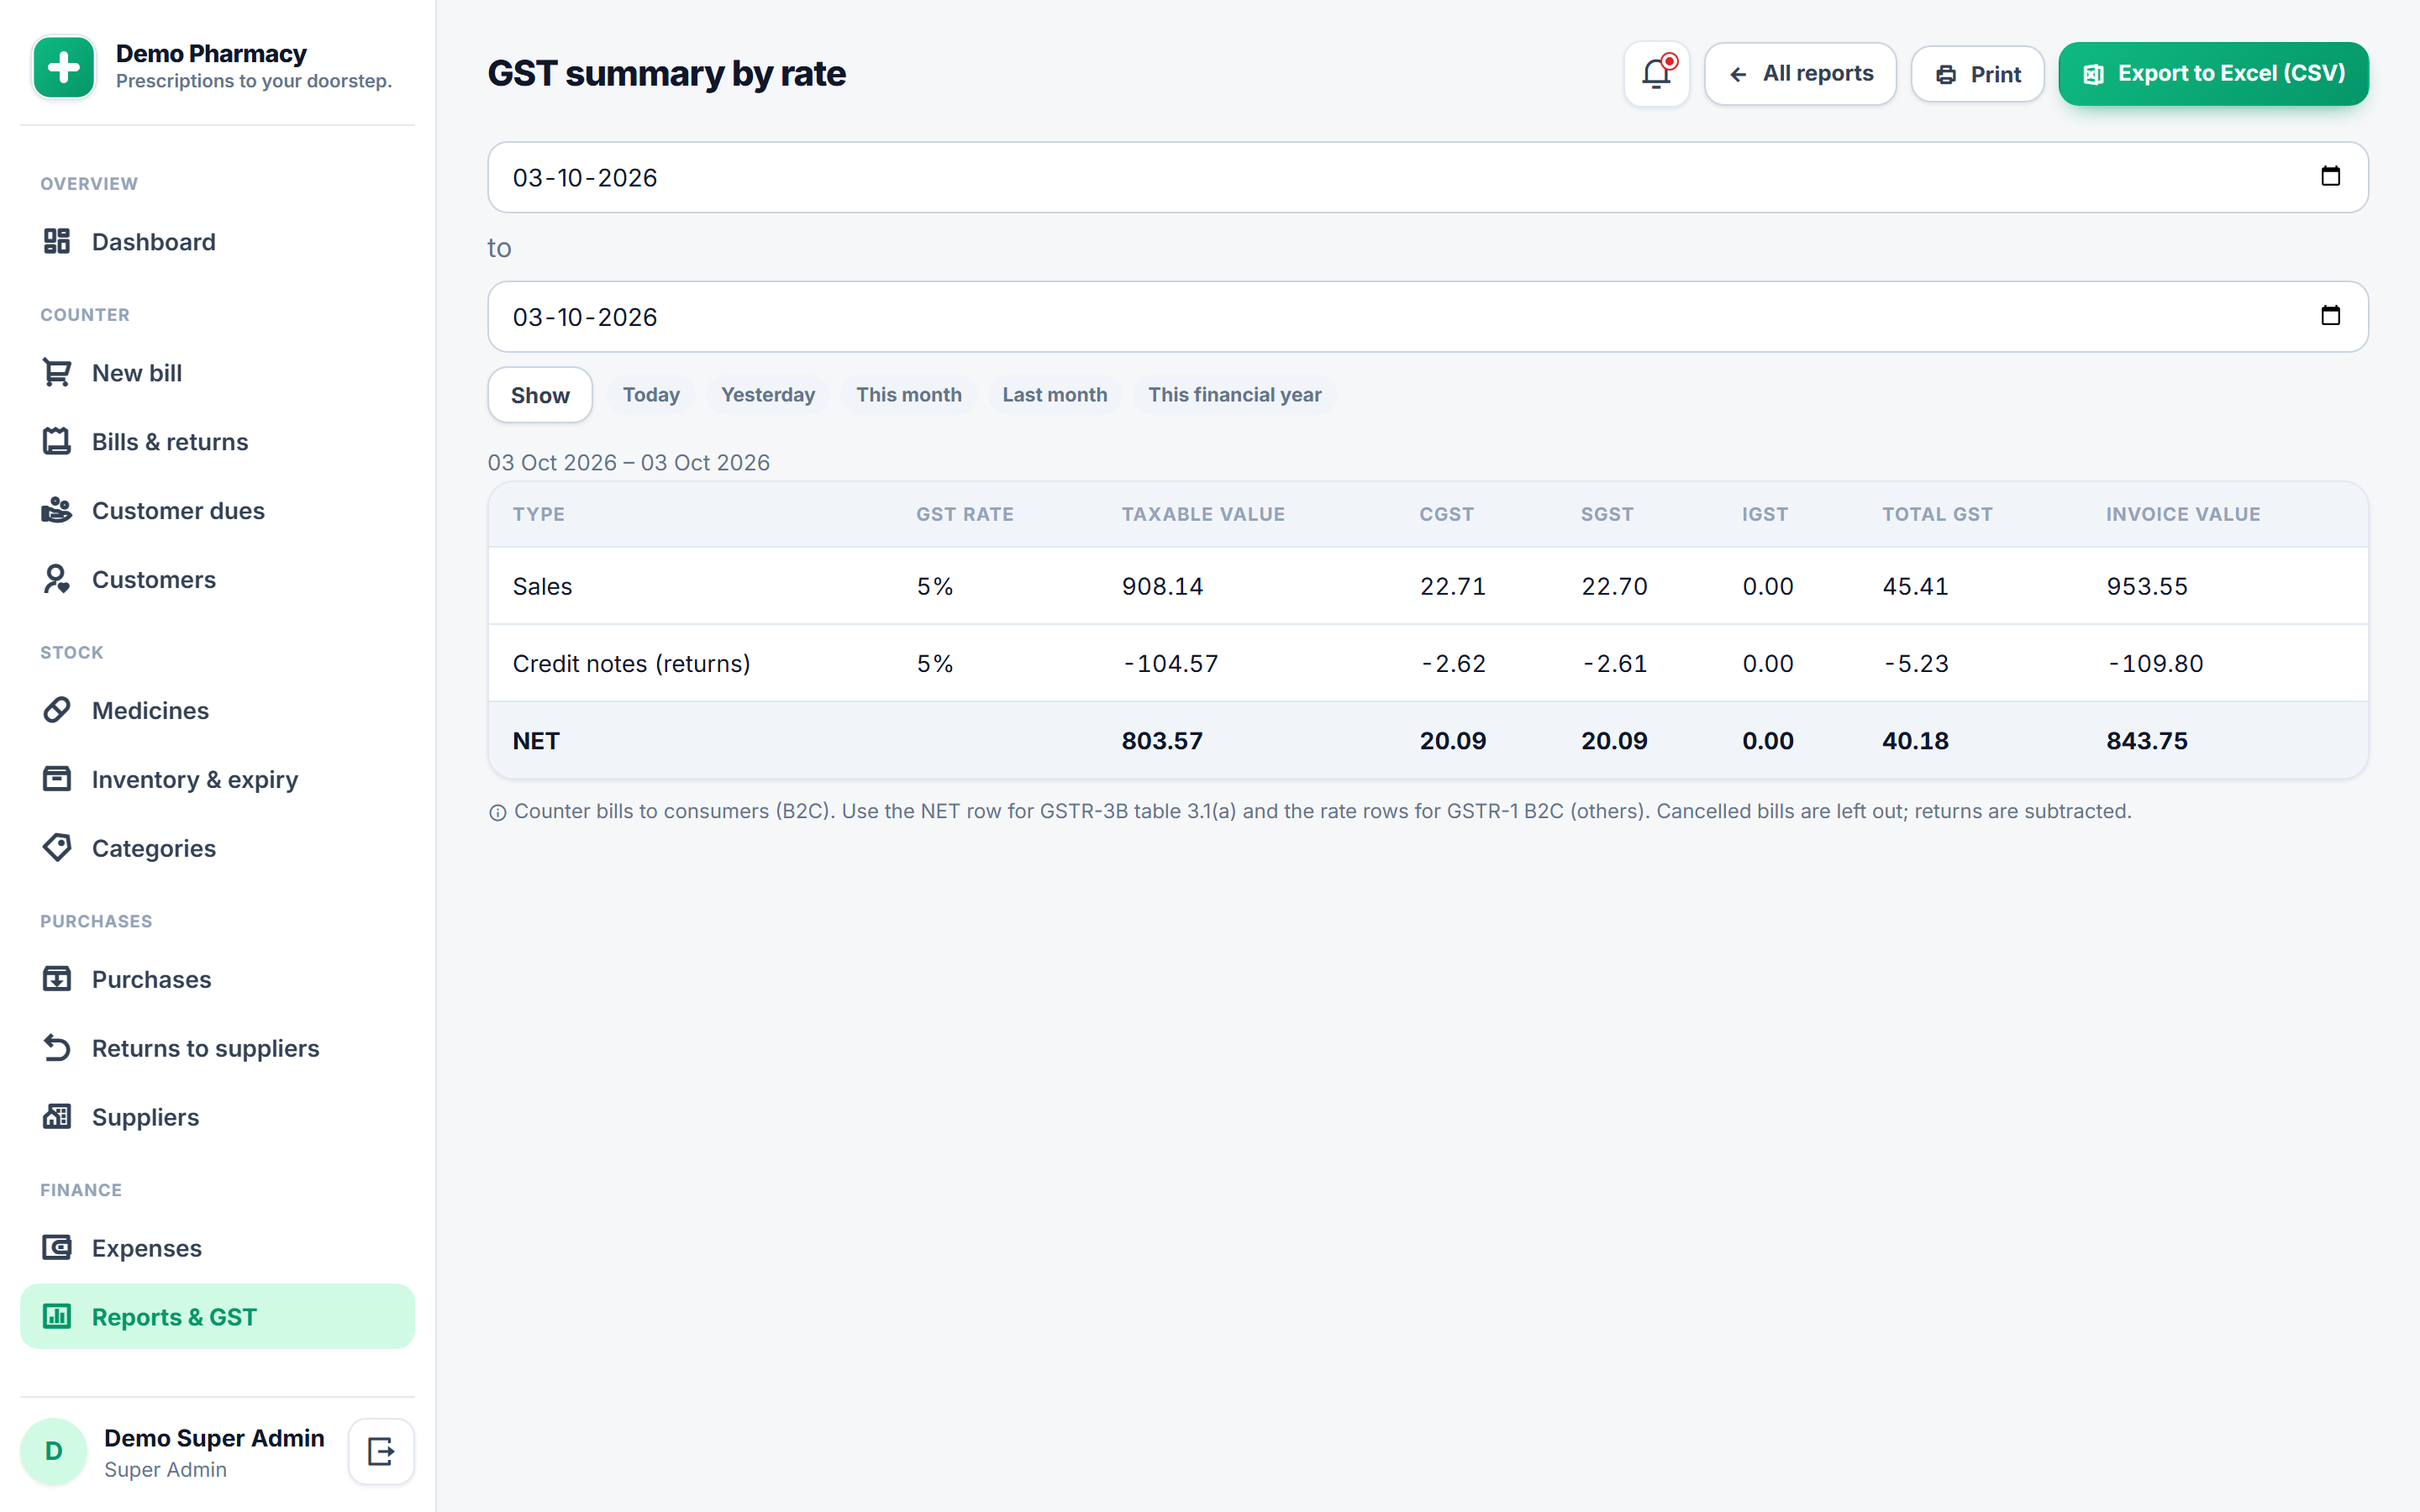Click the credit notes invoice value -109.80
The height and width of the screenshot is (1512, 2420).
[2155, 664]
